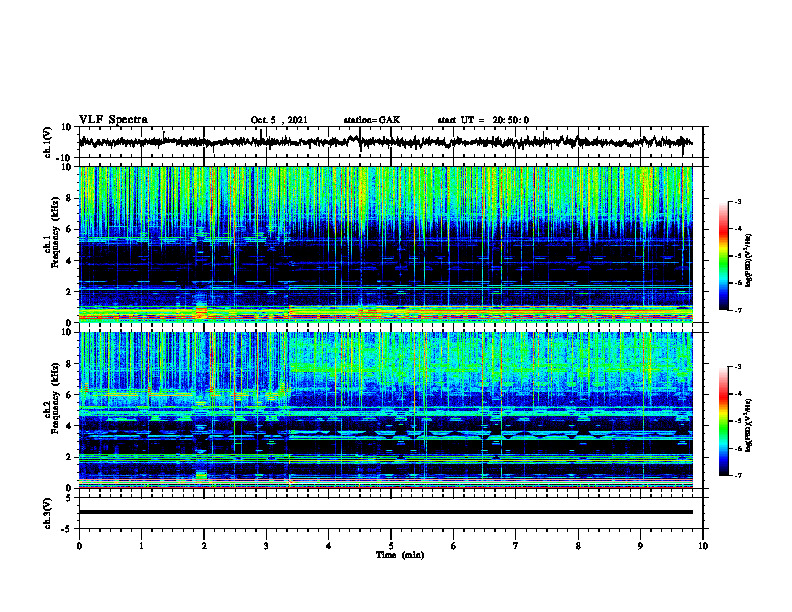This screenshot has width=792, height=612.
Task: Click the "8" tick on the time axis
Action: click(578, 546)
